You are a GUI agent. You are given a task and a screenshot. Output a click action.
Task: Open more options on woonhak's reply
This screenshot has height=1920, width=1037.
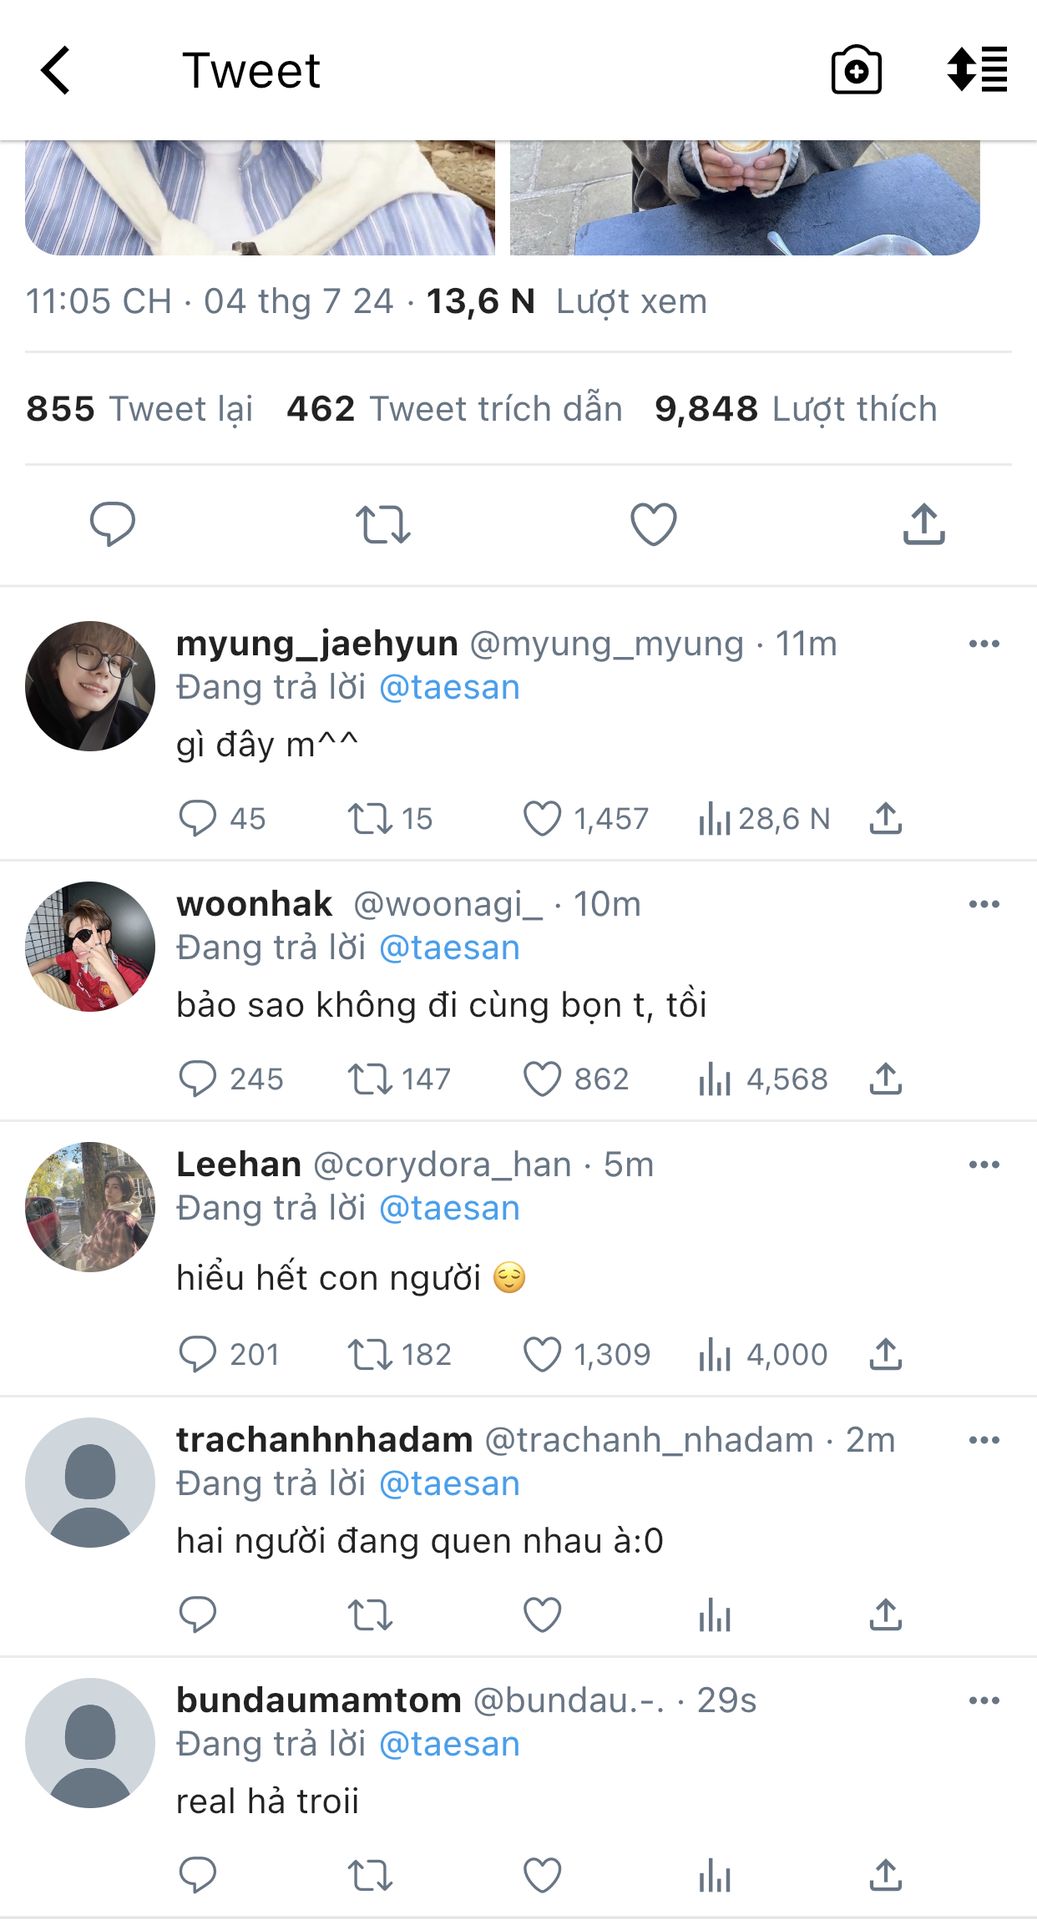984,904
